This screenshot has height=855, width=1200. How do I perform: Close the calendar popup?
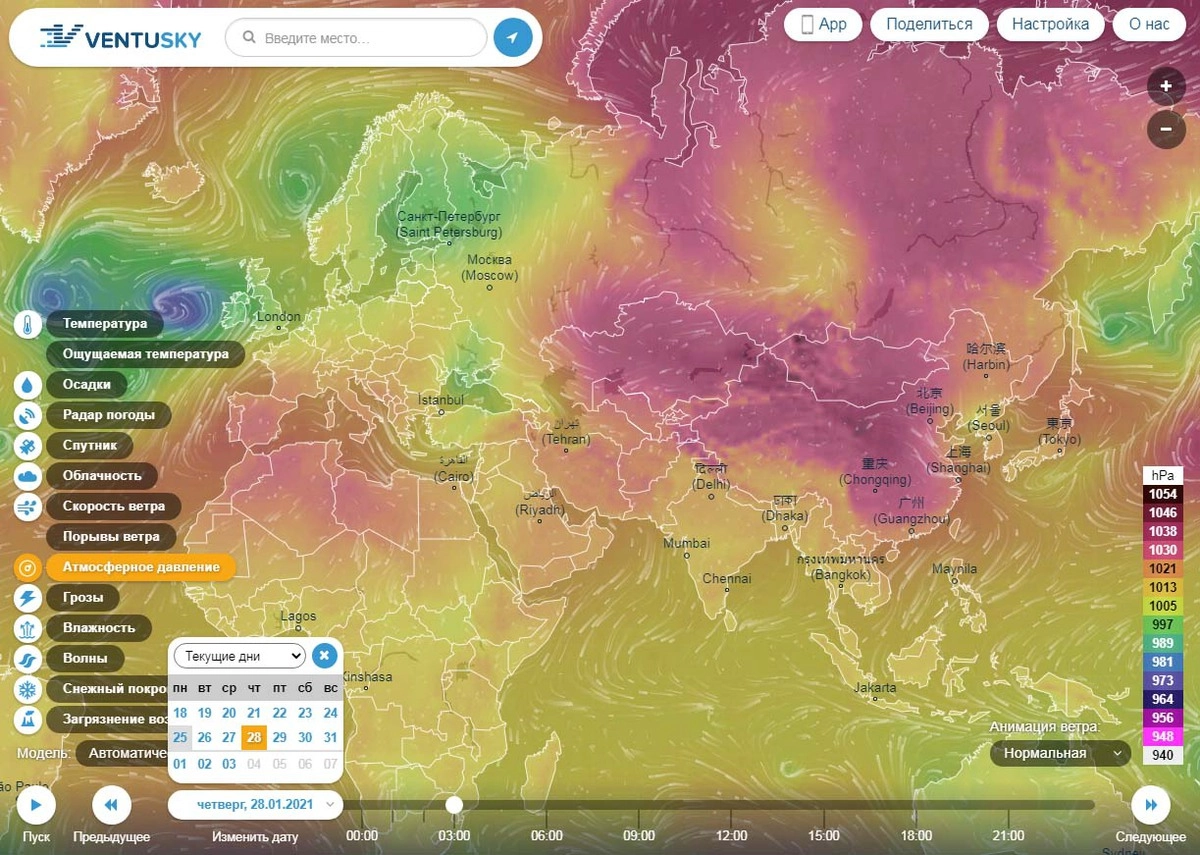(x=324, y=656)
